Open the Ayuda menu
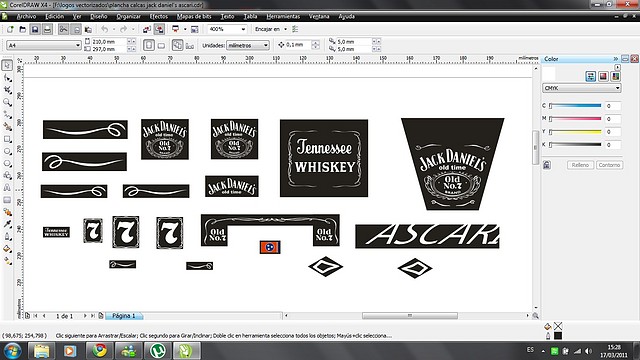Screen dimensions: 640x360 point(346,16)
